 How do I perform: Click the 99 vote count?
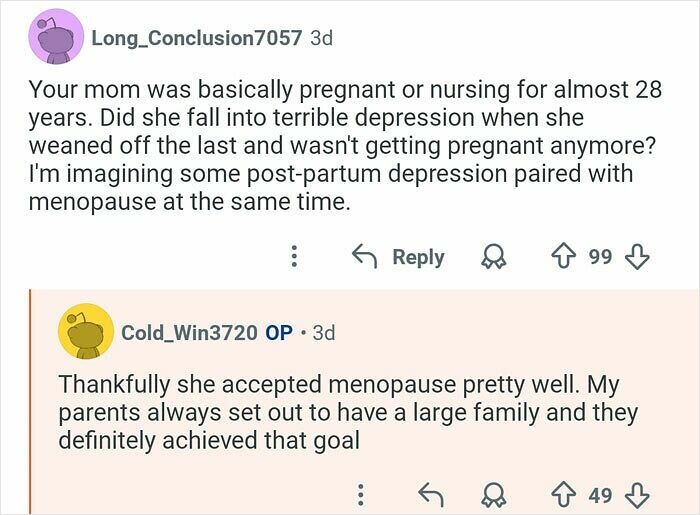click(600, 257)
